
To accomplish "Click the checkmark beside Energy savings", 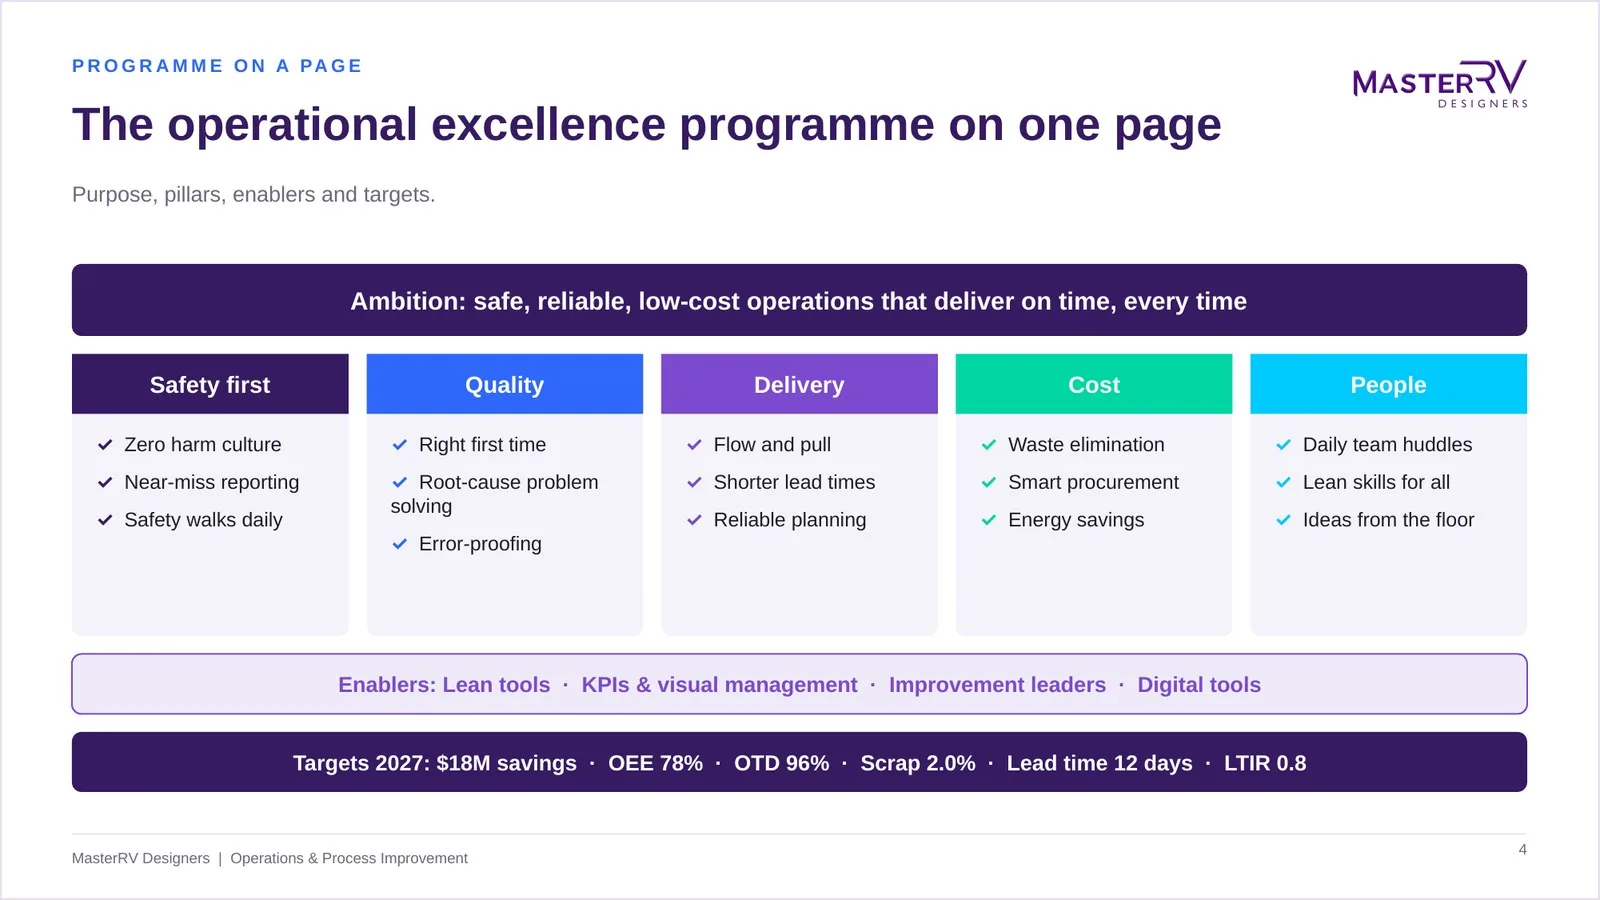I will (989, 520).
